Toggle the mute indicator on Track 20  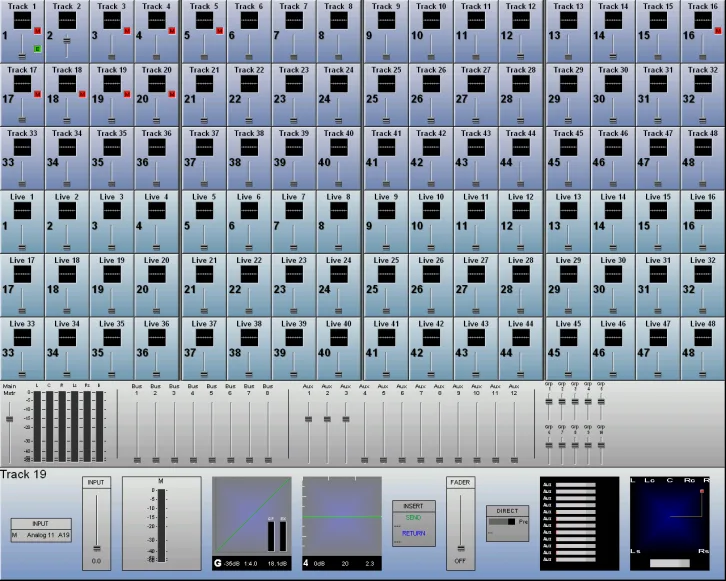click(172, 94)
